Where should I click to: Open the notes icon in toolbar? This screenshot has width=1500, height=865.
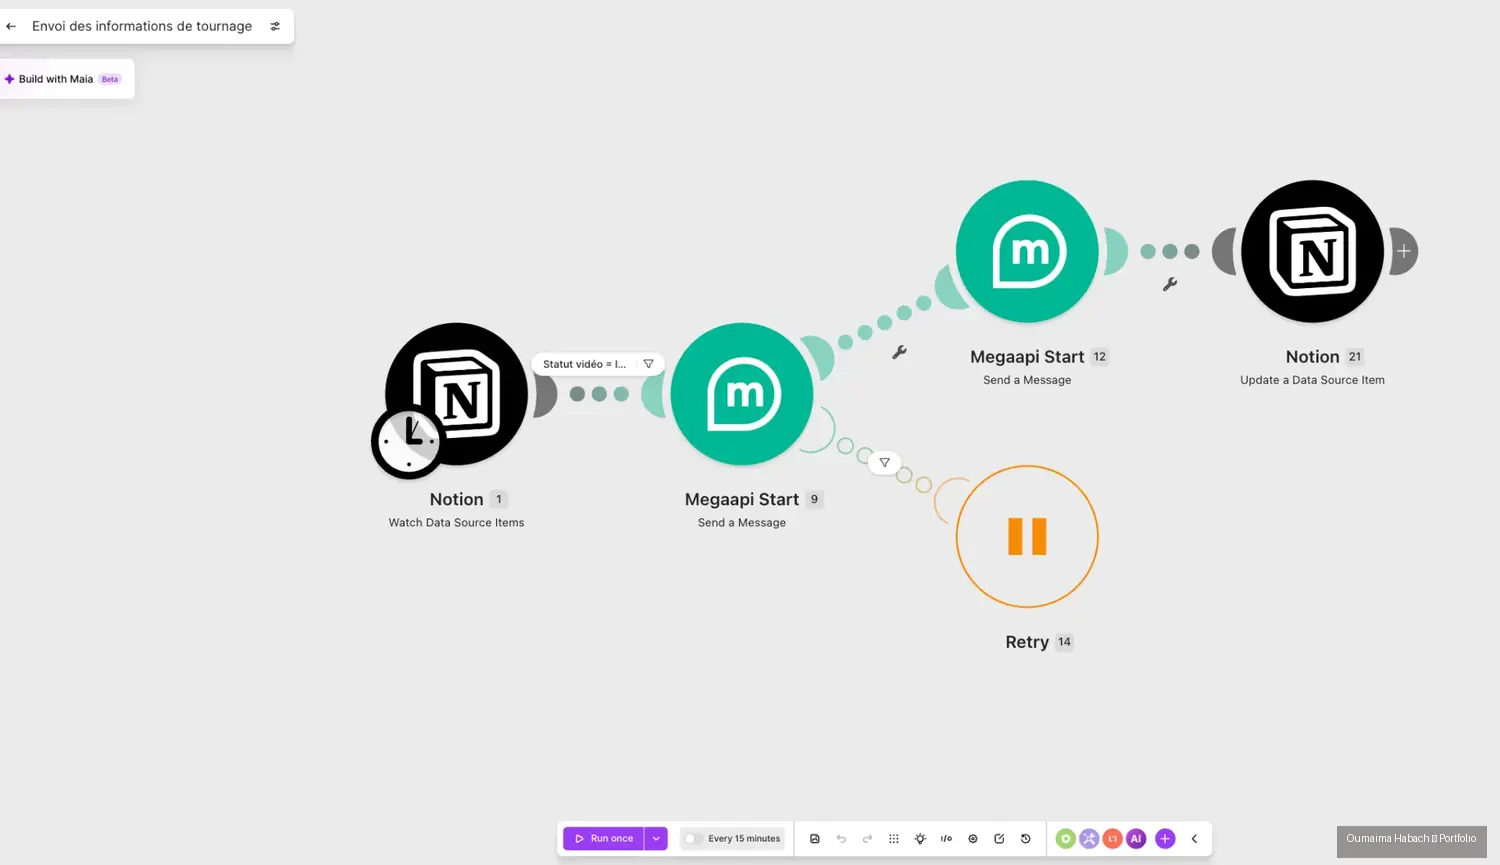point(999,839)
